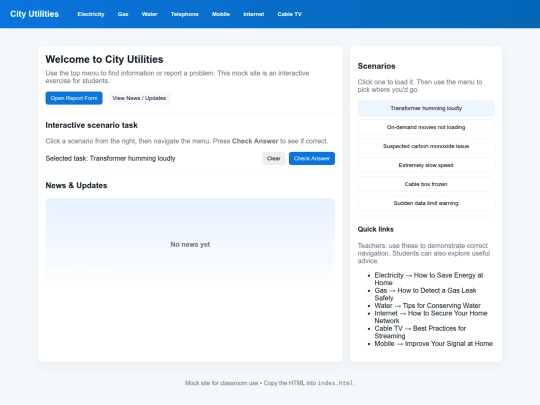Click the Check Answer button
The width and height of the screenshot is (540, 405).
click(312, 158)
